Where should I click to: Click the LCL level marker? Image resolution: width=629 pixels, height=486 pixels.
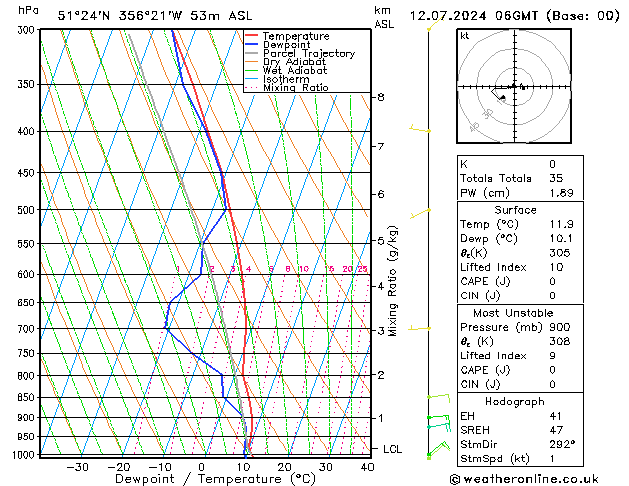tap(392, 449)
